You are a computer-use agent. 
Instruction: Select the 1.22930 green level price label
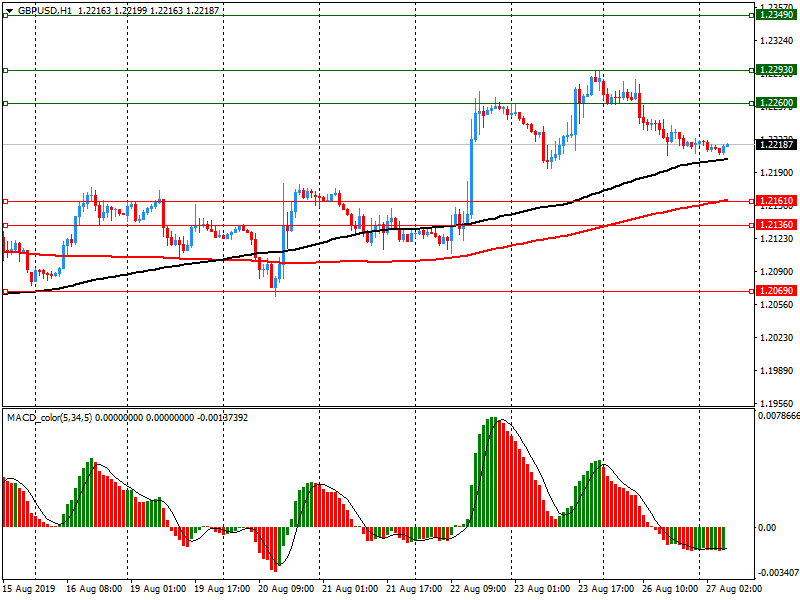coord(777,70)
